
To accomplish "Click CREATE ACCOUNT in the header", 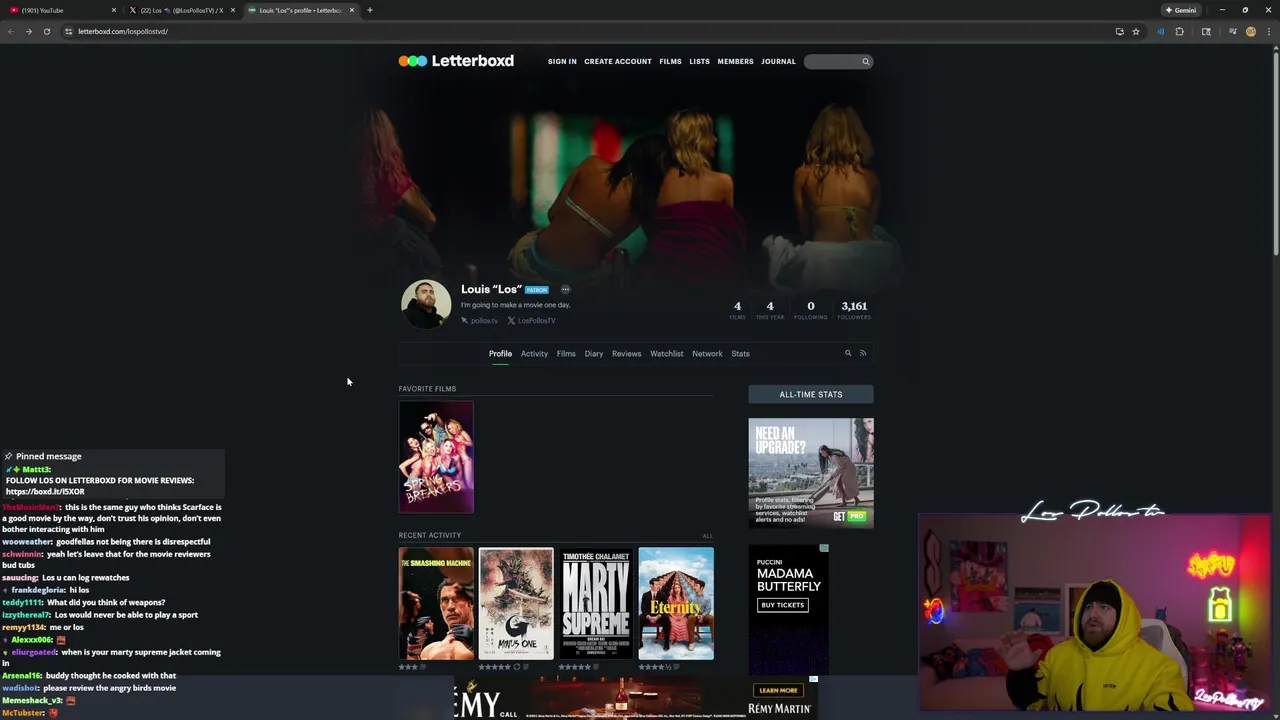I will (x=618, y=61).
